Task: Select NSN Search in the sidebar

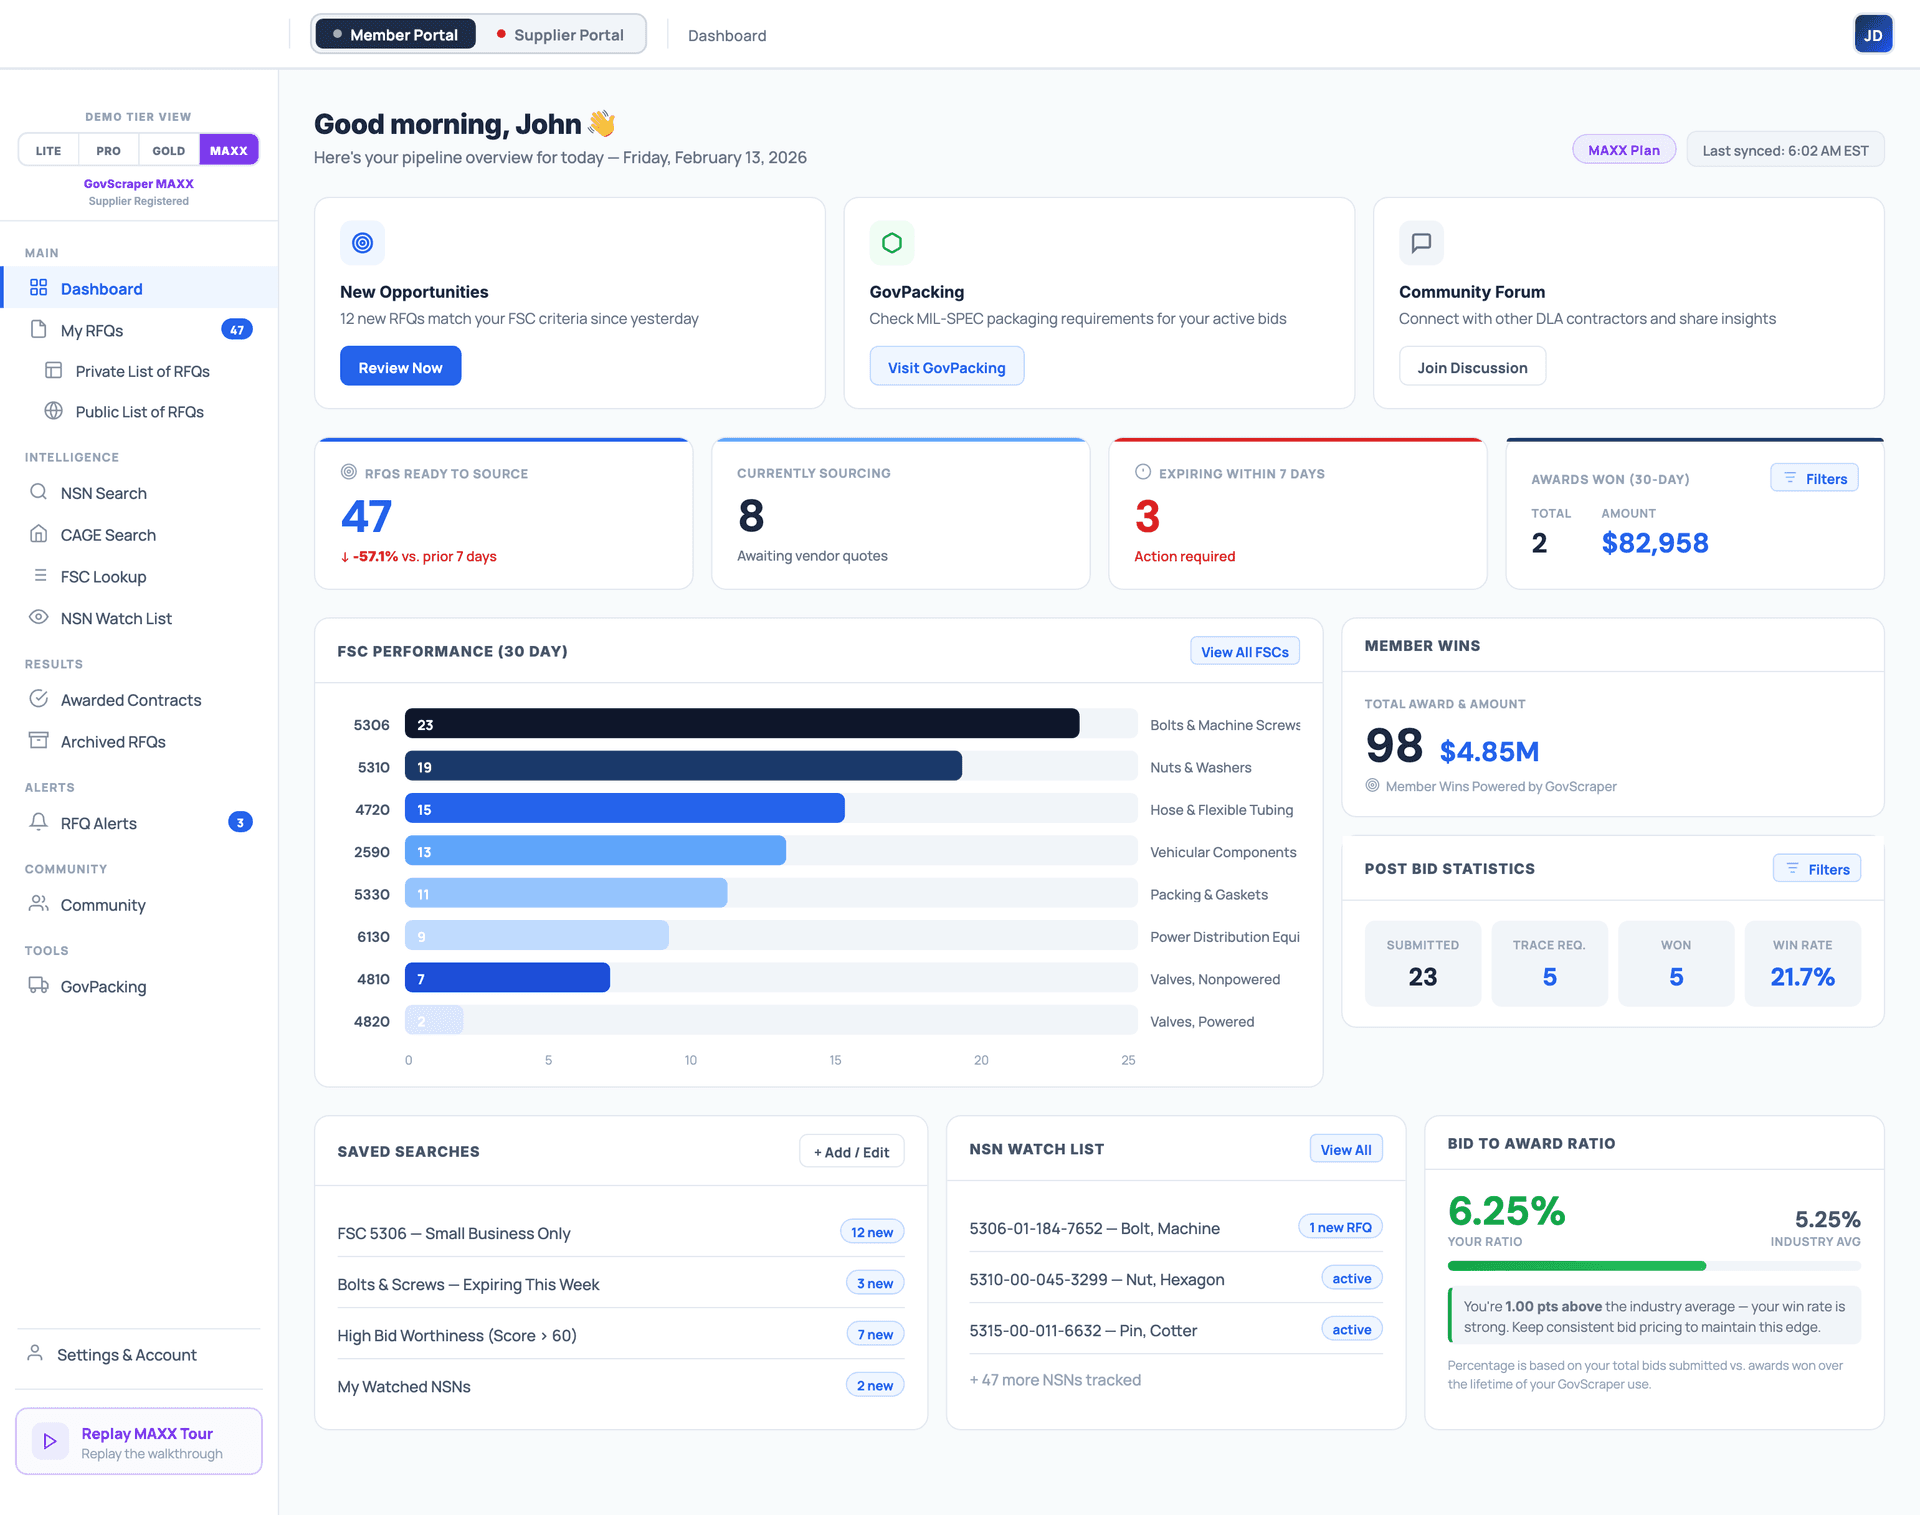Action: pos(104,493)
